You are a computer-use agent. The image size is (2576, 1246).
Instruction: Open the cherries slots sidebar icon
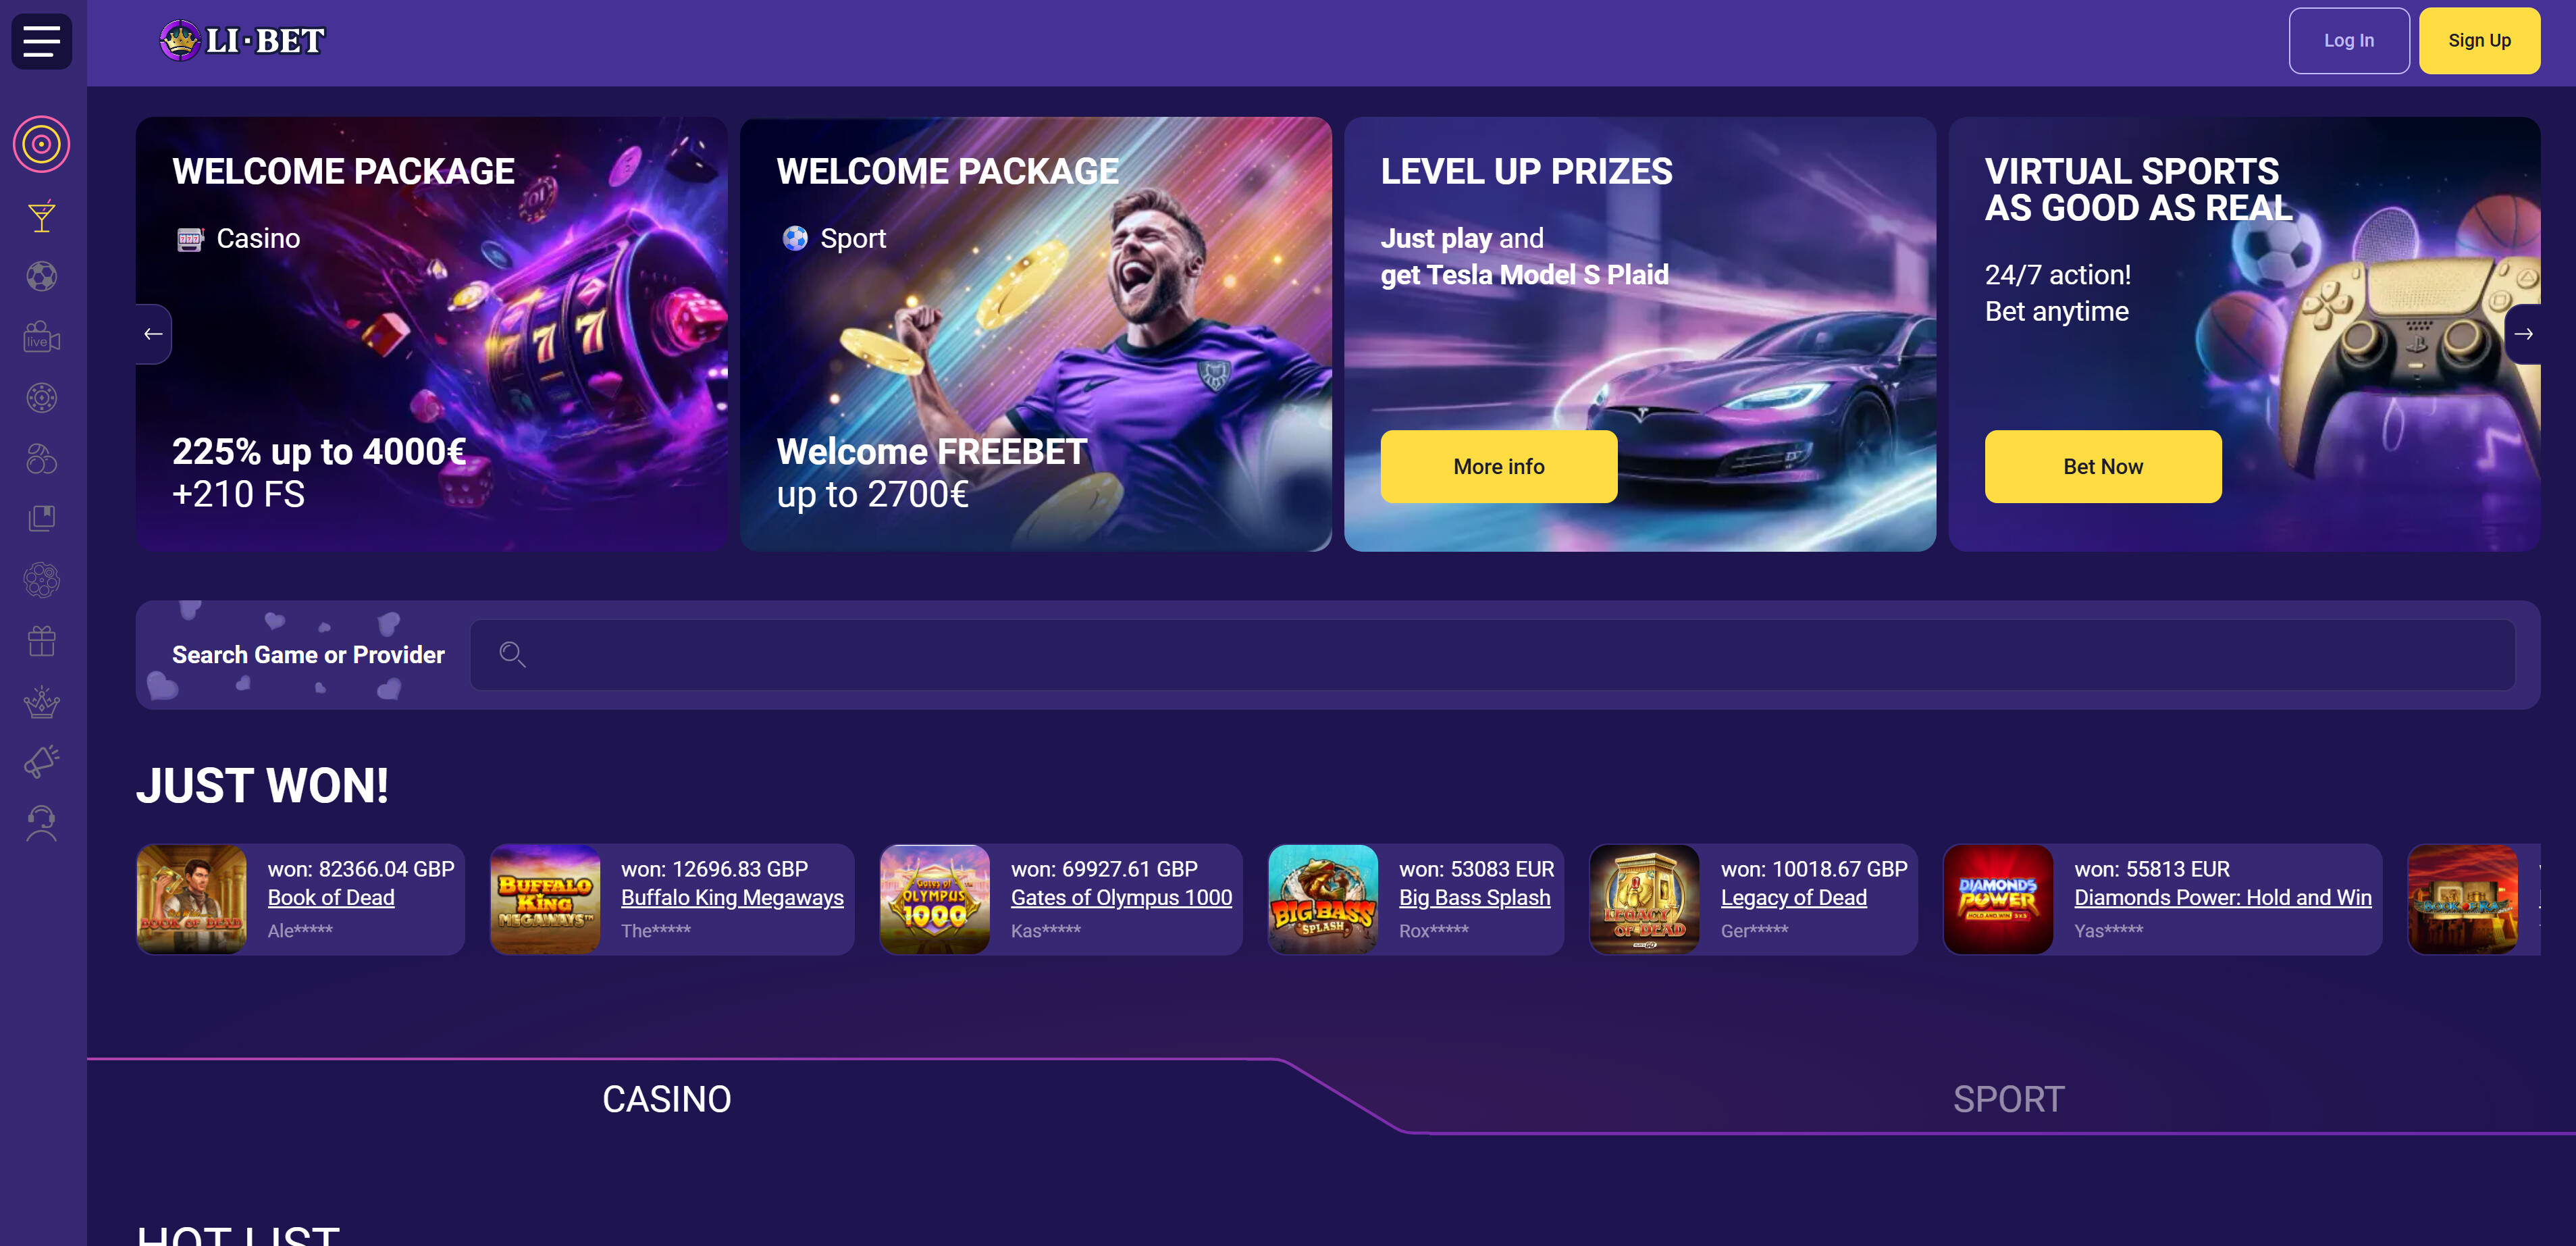tap(41, 459)
